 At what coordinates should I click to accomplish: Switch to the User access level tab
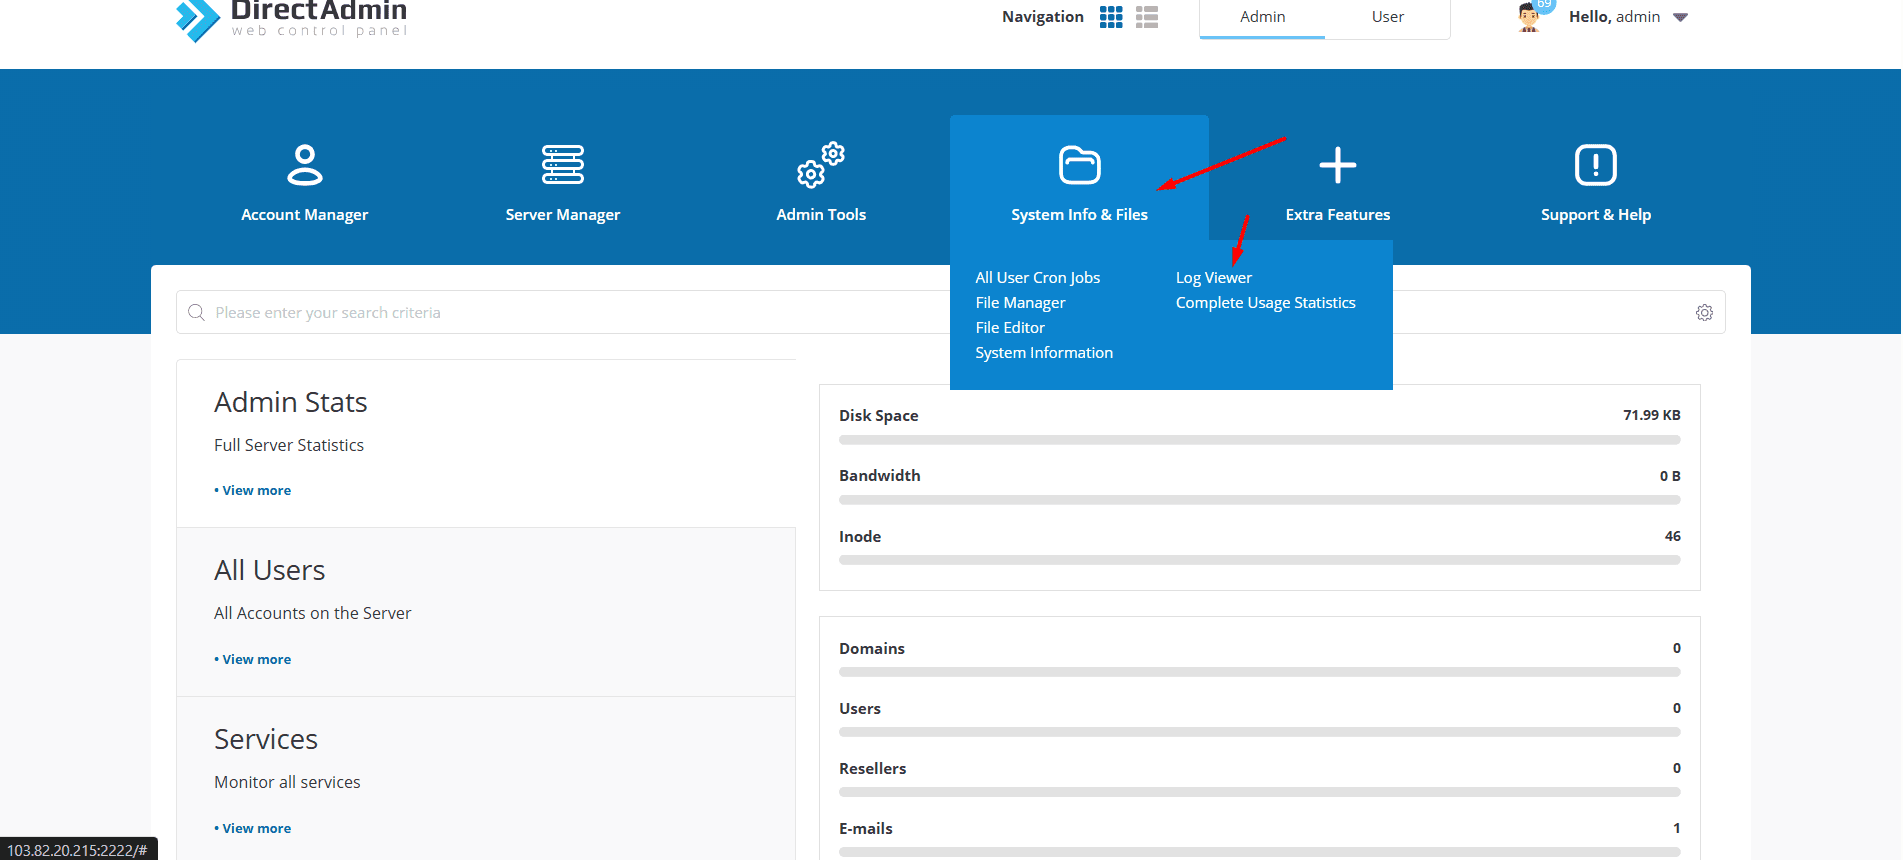[x=1387, y=17]
